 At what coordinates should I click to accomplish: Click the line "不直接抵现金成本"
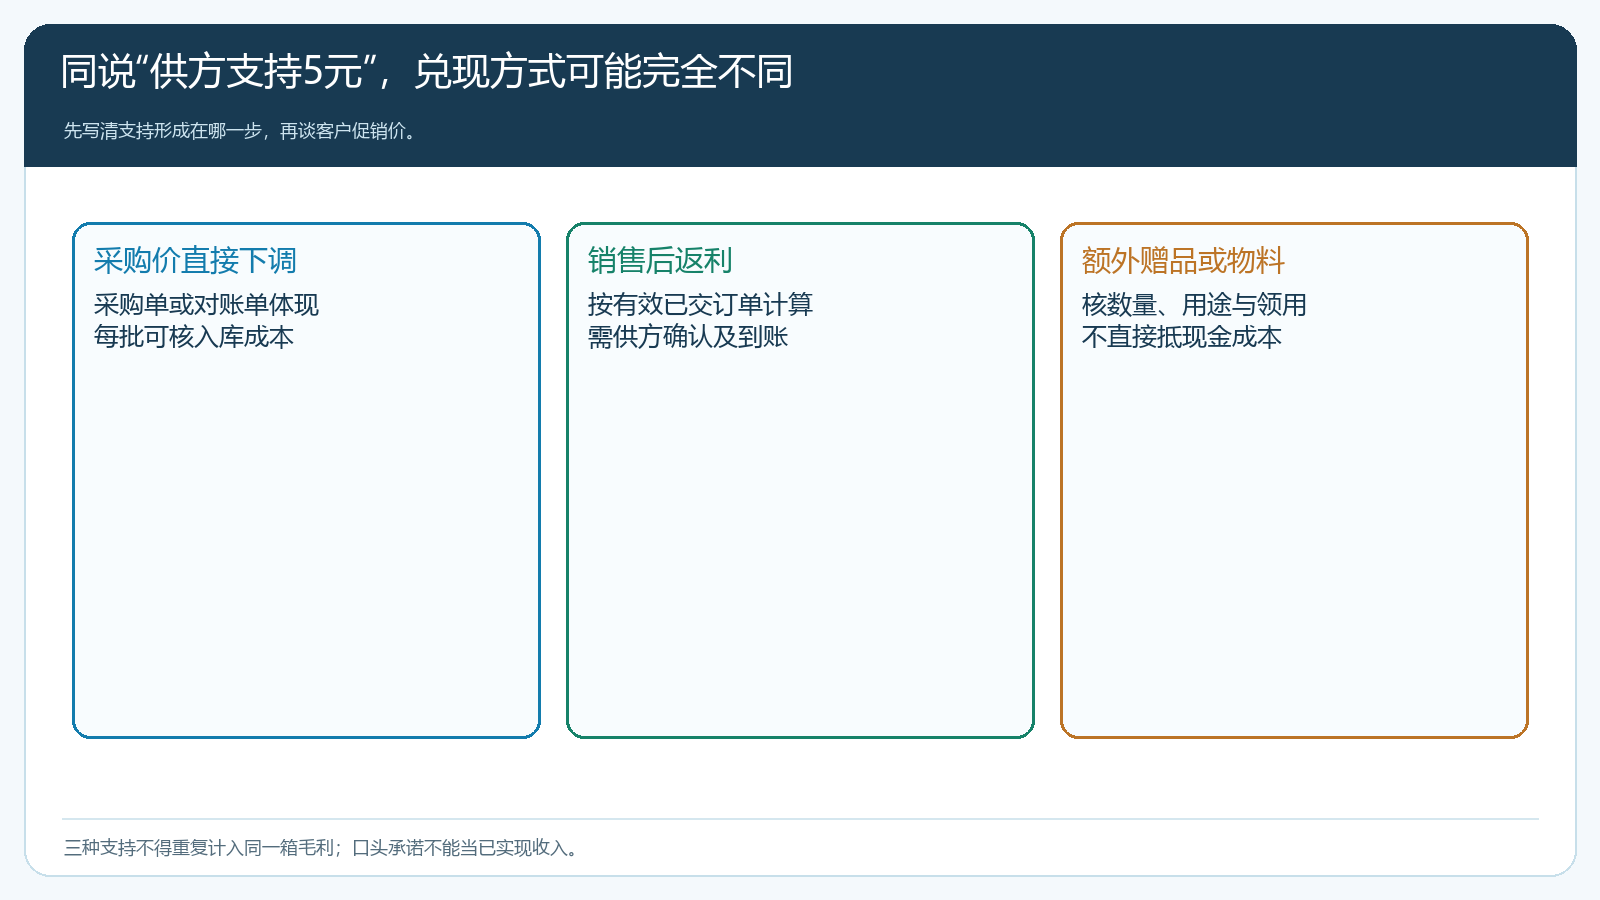click(x=1181, y=337)
